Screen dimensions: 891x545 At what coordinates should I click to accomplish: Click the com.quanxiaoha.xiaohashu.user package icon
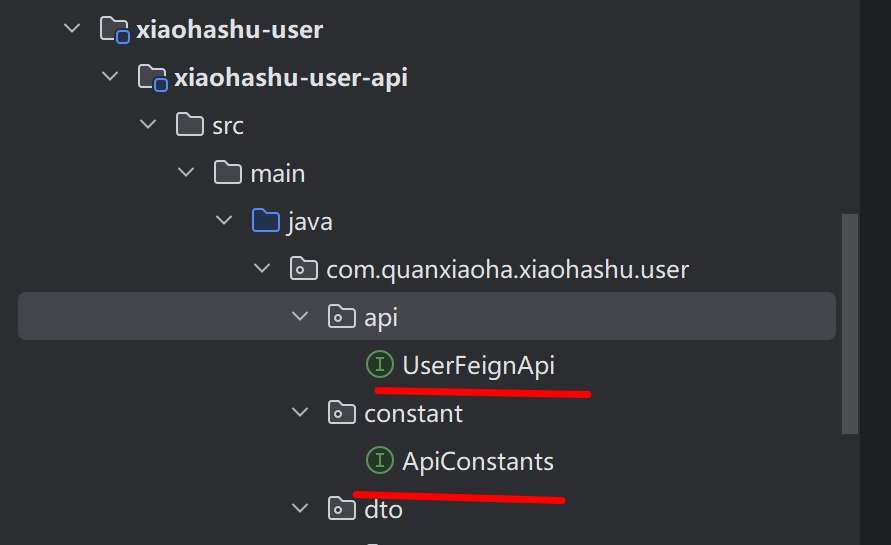(x=304, y=269)
